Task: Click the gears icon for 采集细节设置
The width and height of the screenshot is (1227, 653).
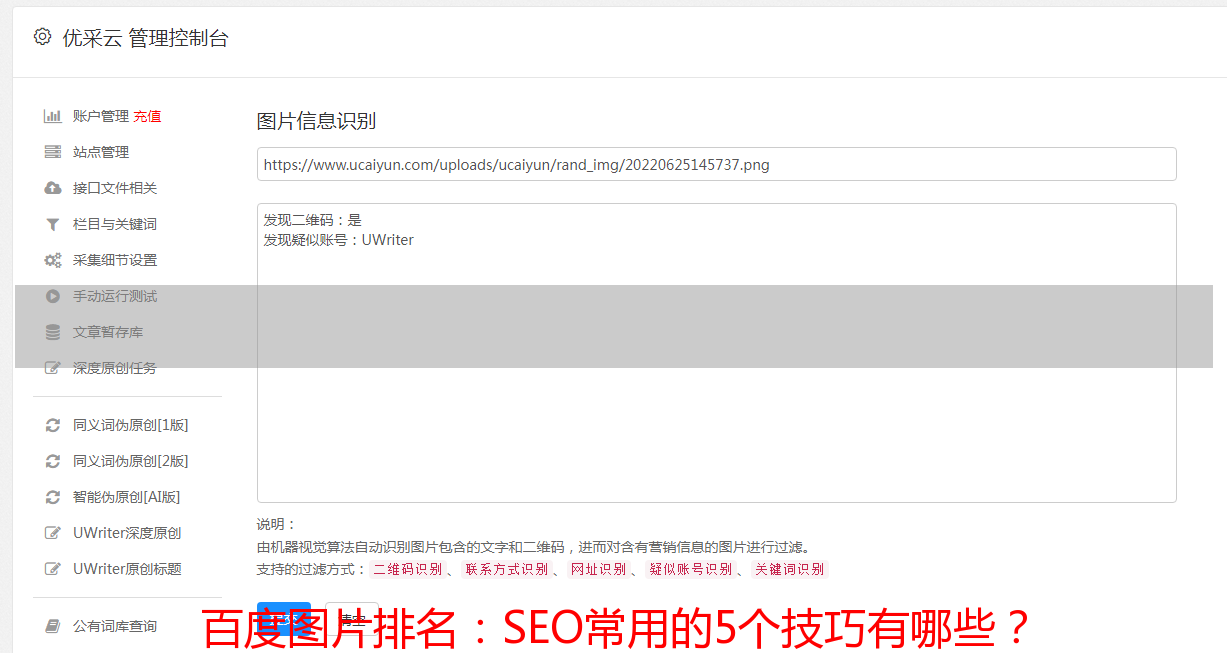Action: coord(53,260)
